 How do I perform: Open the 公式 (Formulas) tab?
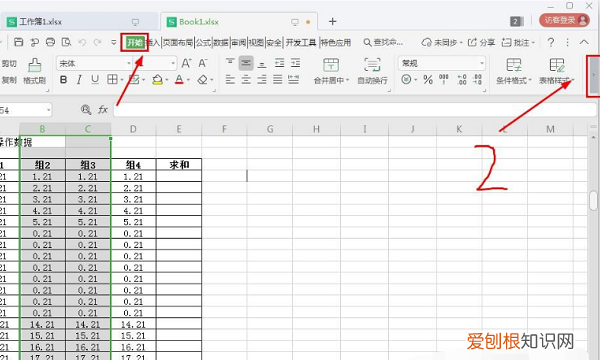(203, 42)
